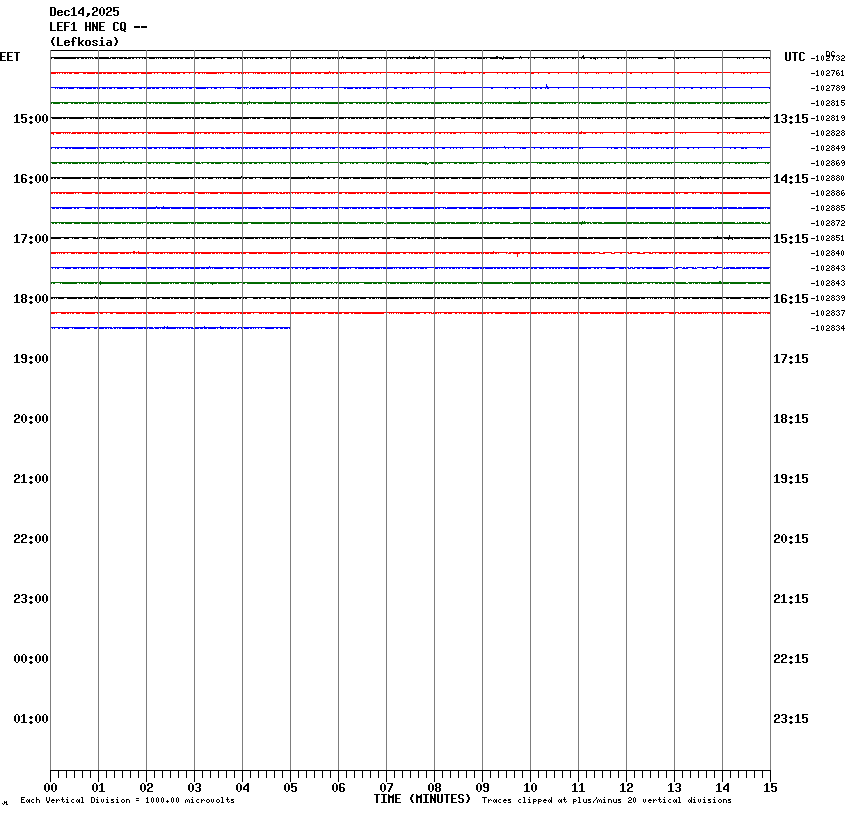Select the 18:00 EET hour label
The height and width of the screenshot is (814, 850).
(x=30, y=299)
